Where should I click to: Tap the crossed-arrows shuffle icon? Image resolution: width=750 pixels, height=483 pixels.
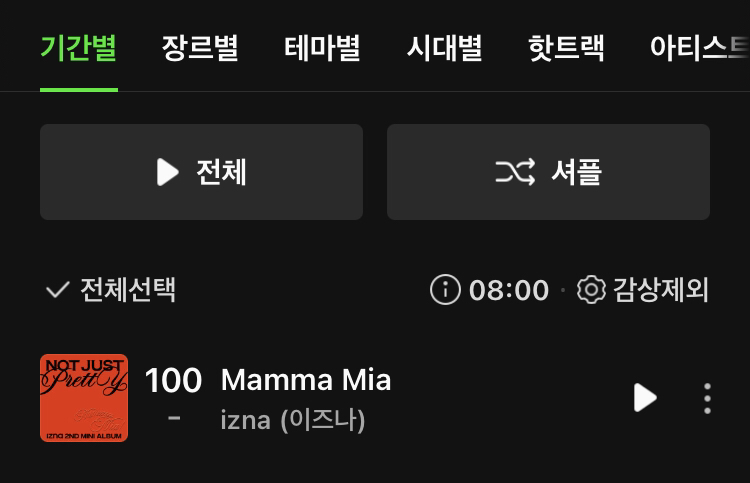coord(515,172)
